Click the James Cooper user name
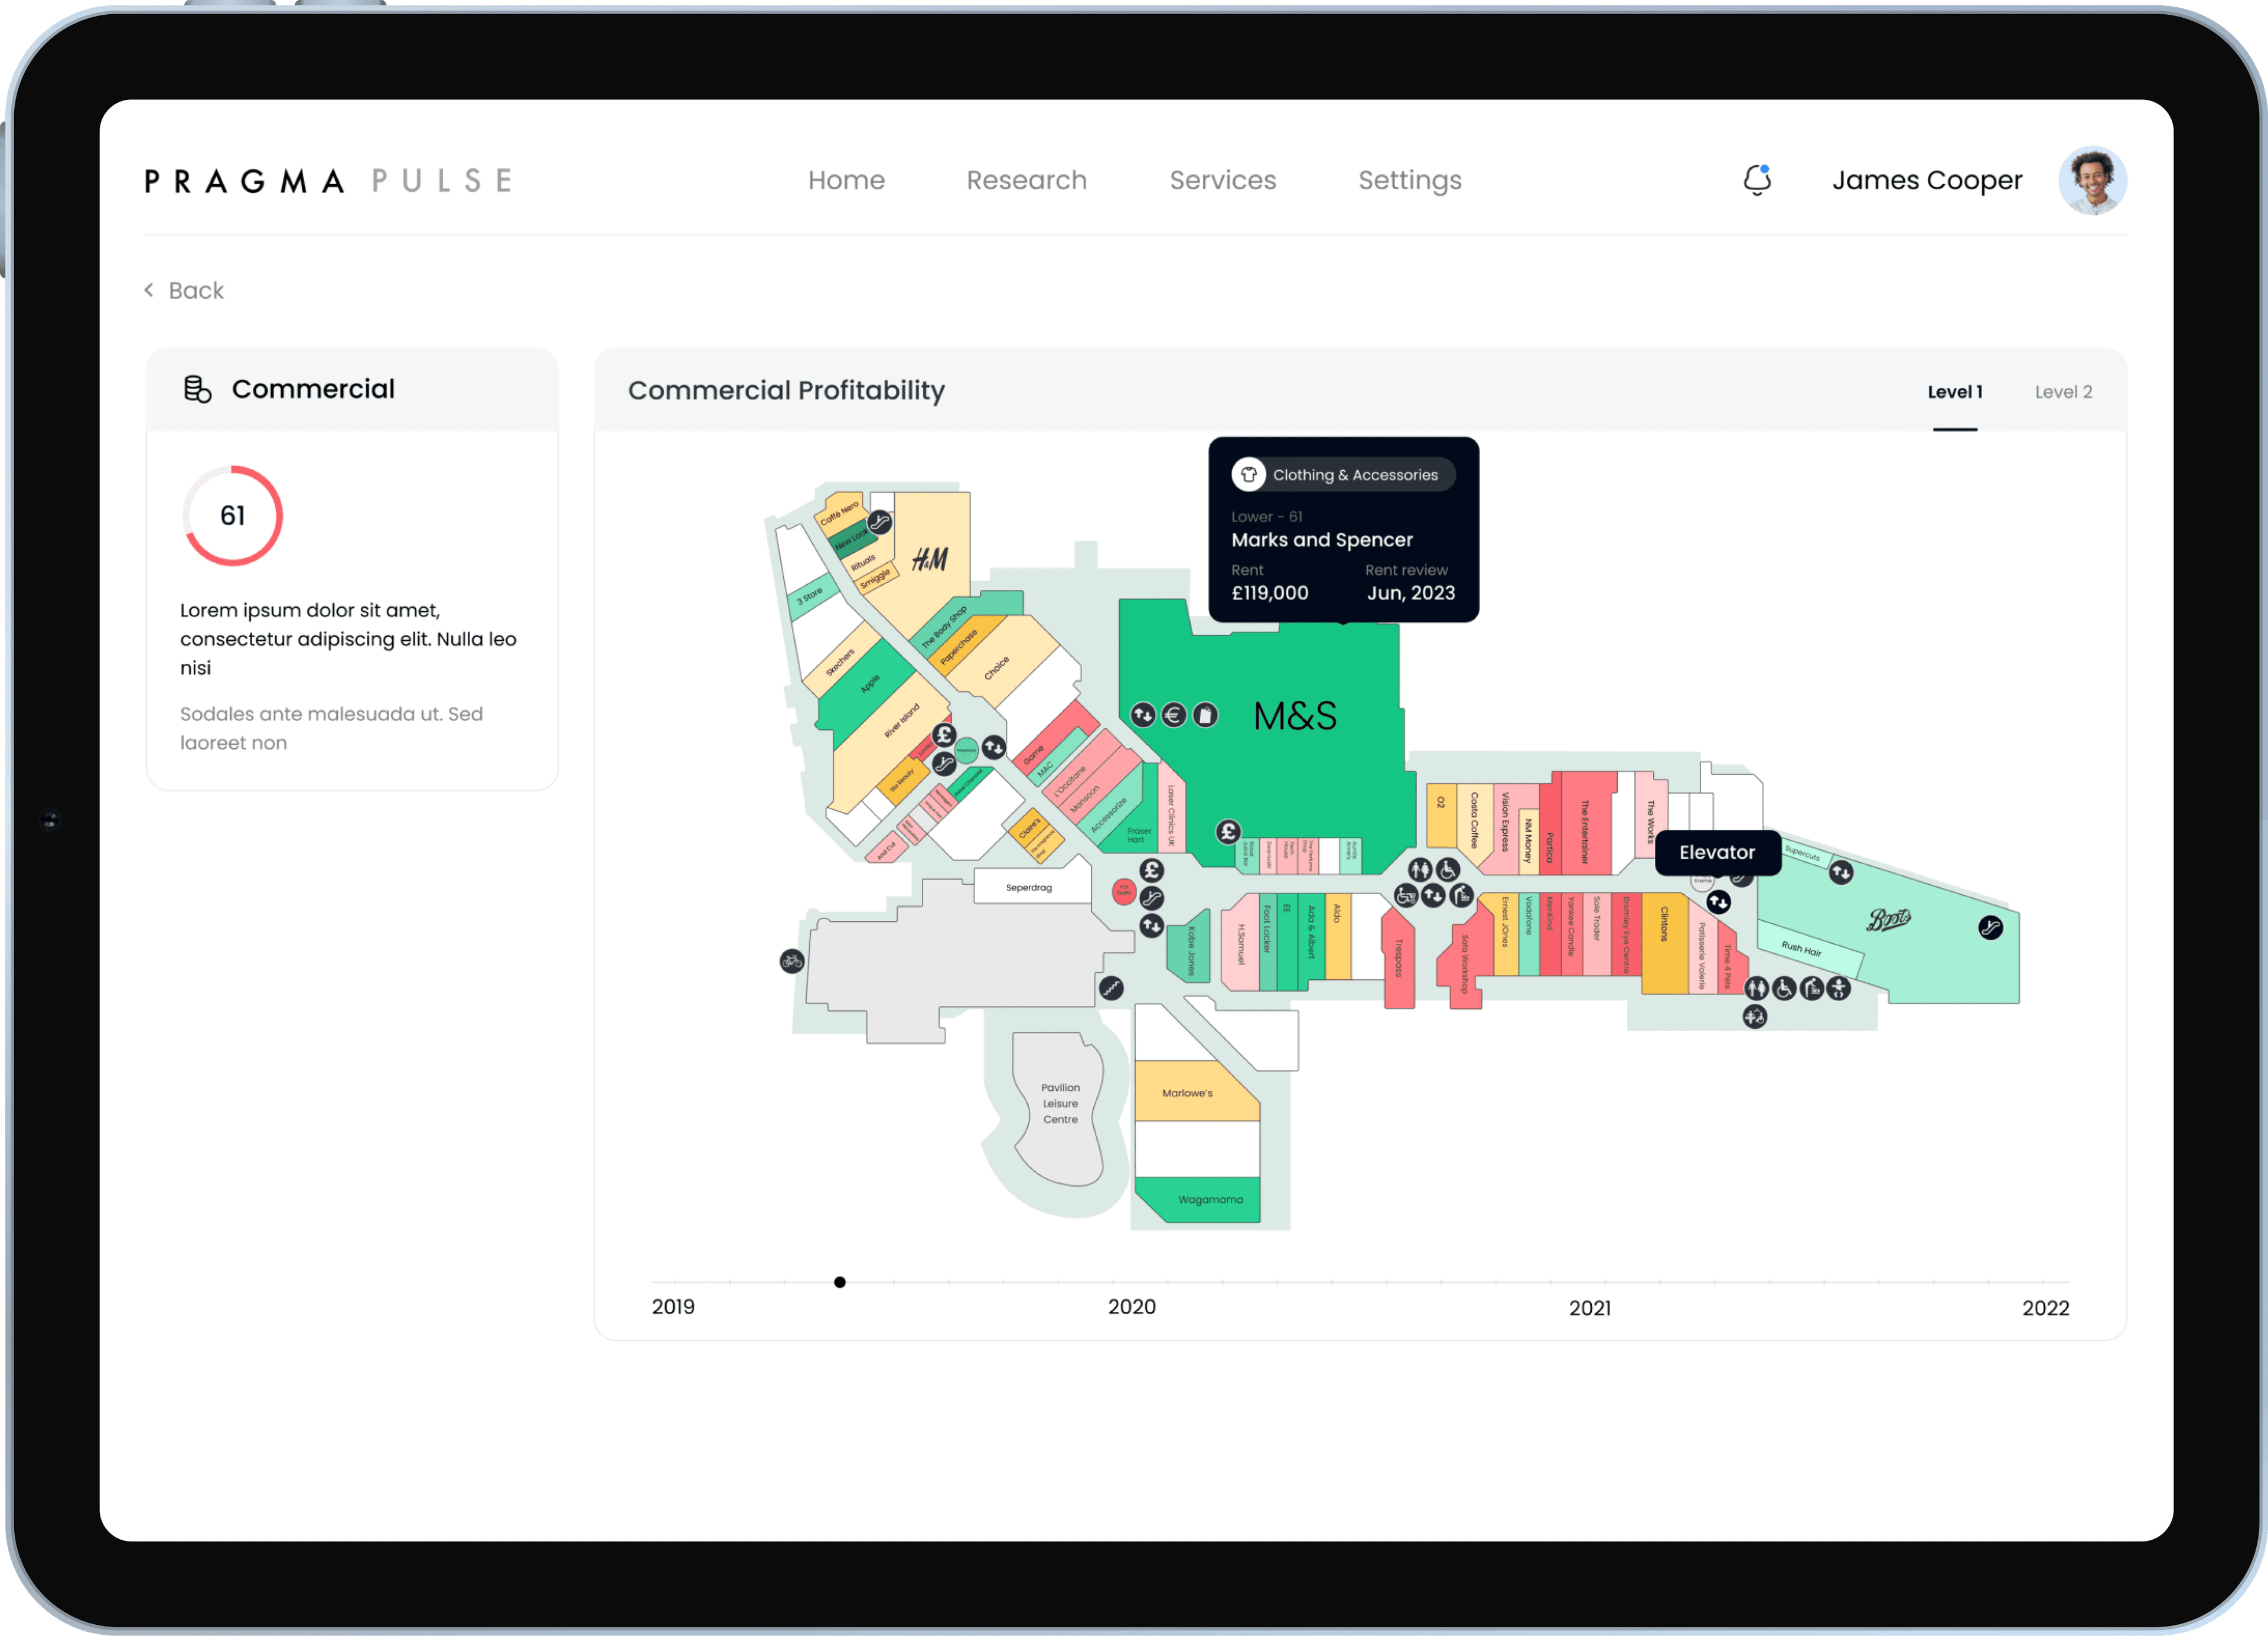Image resolution: width=2268 pixels, height=1636 pixels. tap(1927, 181)
